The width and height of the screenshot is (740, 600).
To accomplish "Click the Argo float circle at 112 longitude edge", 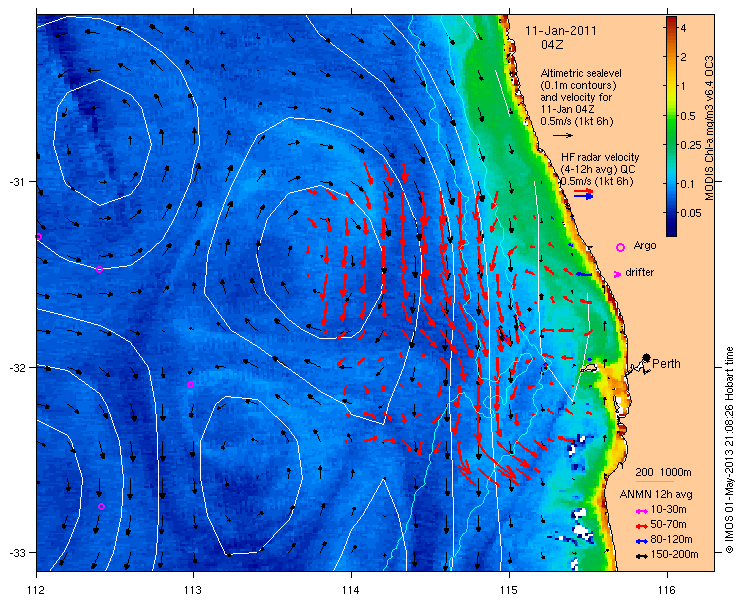I will [x=39, y=237].
